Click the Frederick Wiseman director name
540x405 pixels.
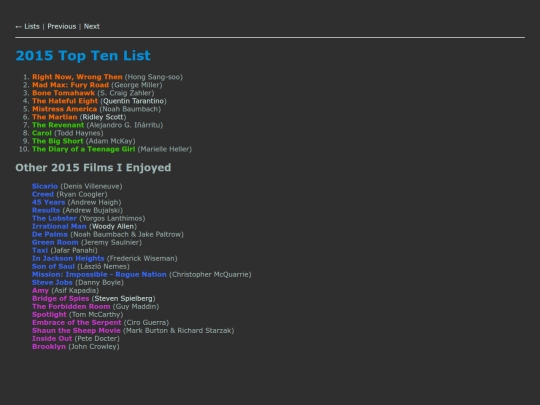[x=142, y=258]
